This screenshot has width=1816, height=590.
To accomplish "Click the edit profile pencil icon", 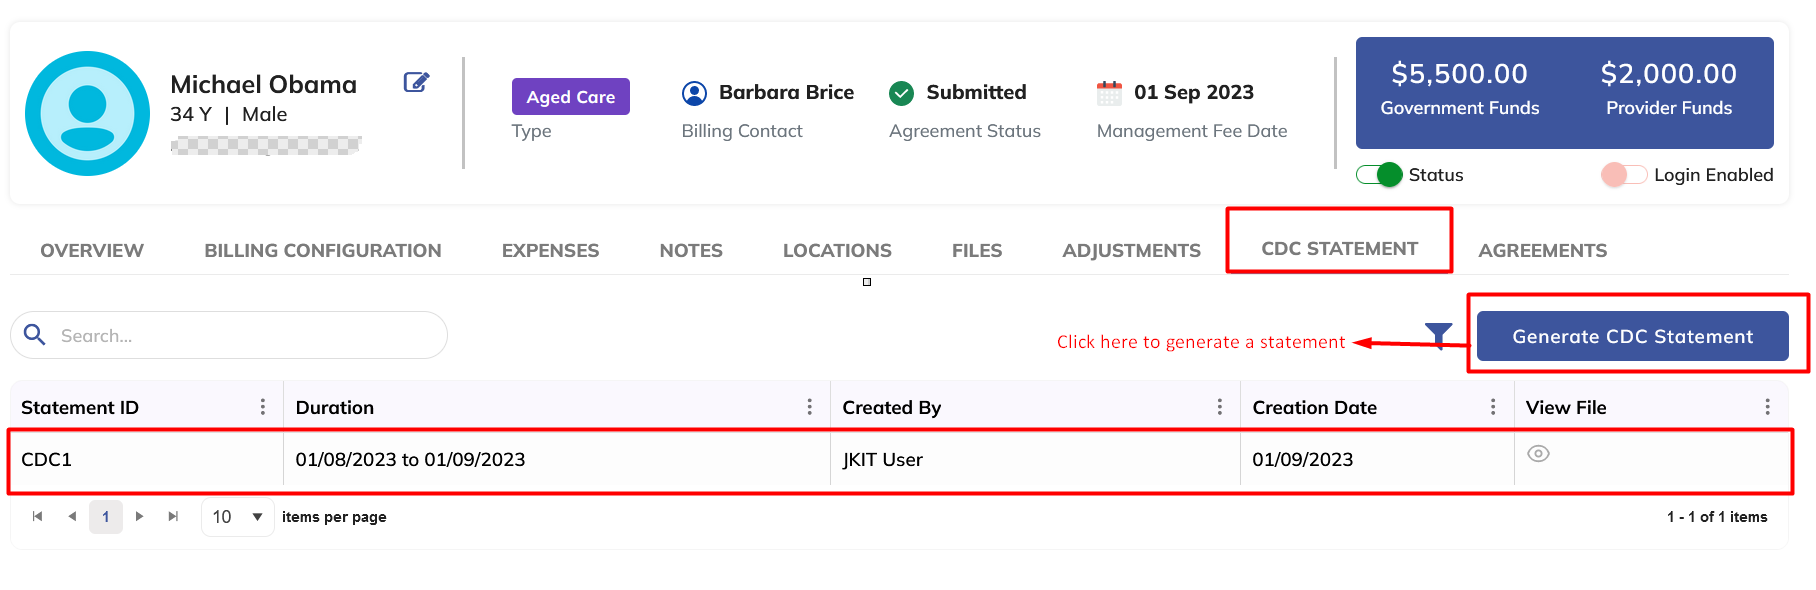I will [x=416, y=82].
